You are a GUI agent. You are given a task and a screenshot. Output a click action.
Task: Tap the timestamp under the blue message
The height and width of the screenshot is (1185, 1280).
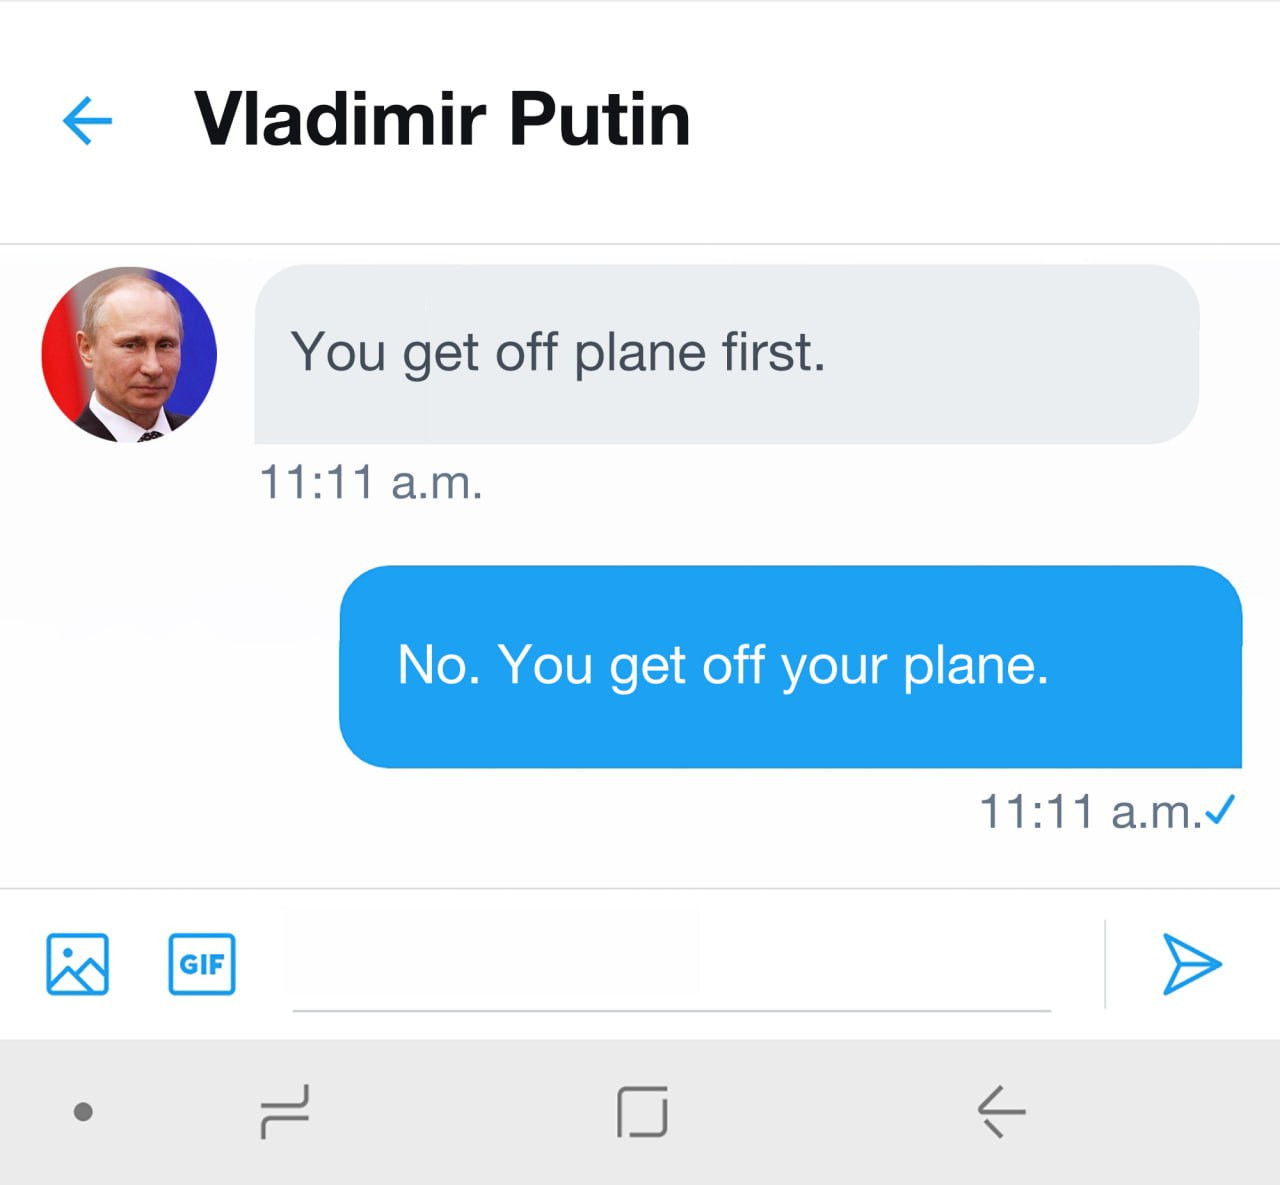1089,812
